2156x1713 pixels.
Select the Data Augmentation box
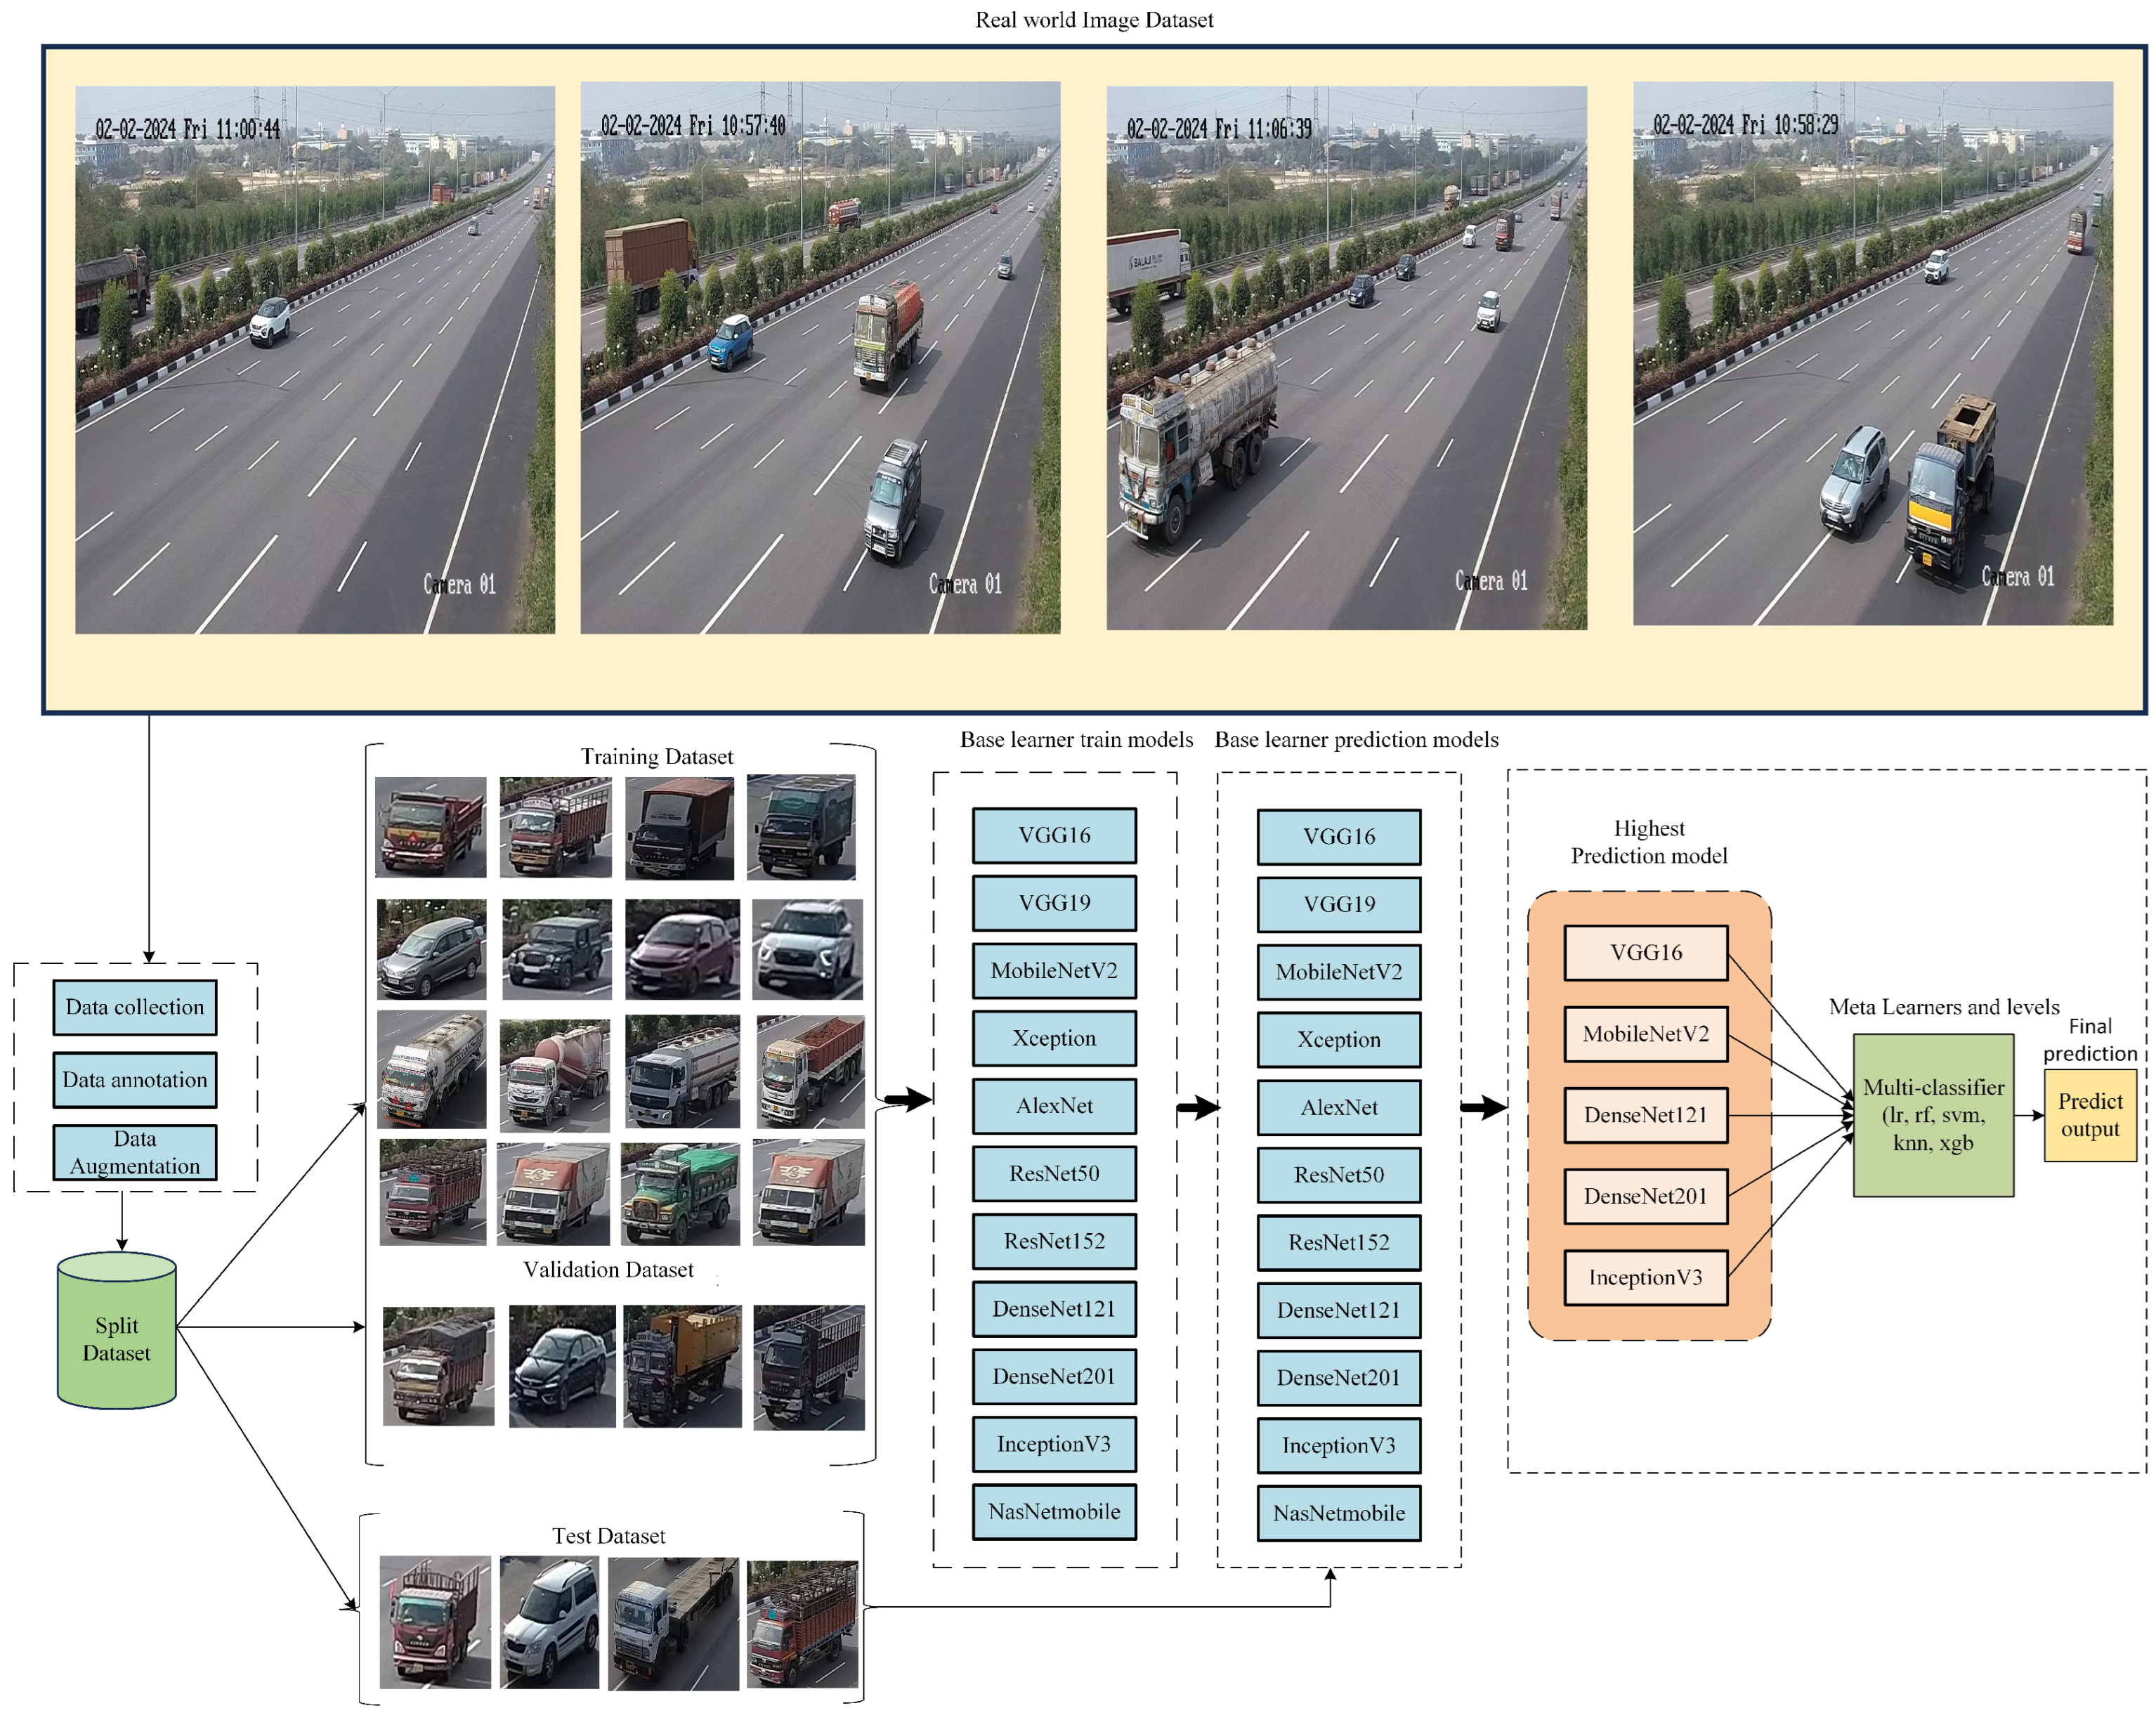pos(135,1152)
